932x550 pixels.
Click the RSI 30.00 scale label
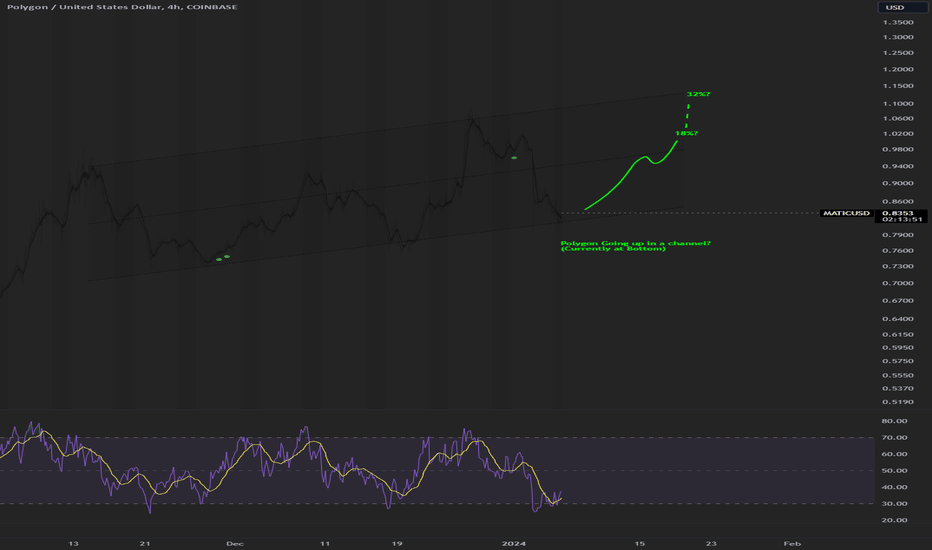click(895, 504)
